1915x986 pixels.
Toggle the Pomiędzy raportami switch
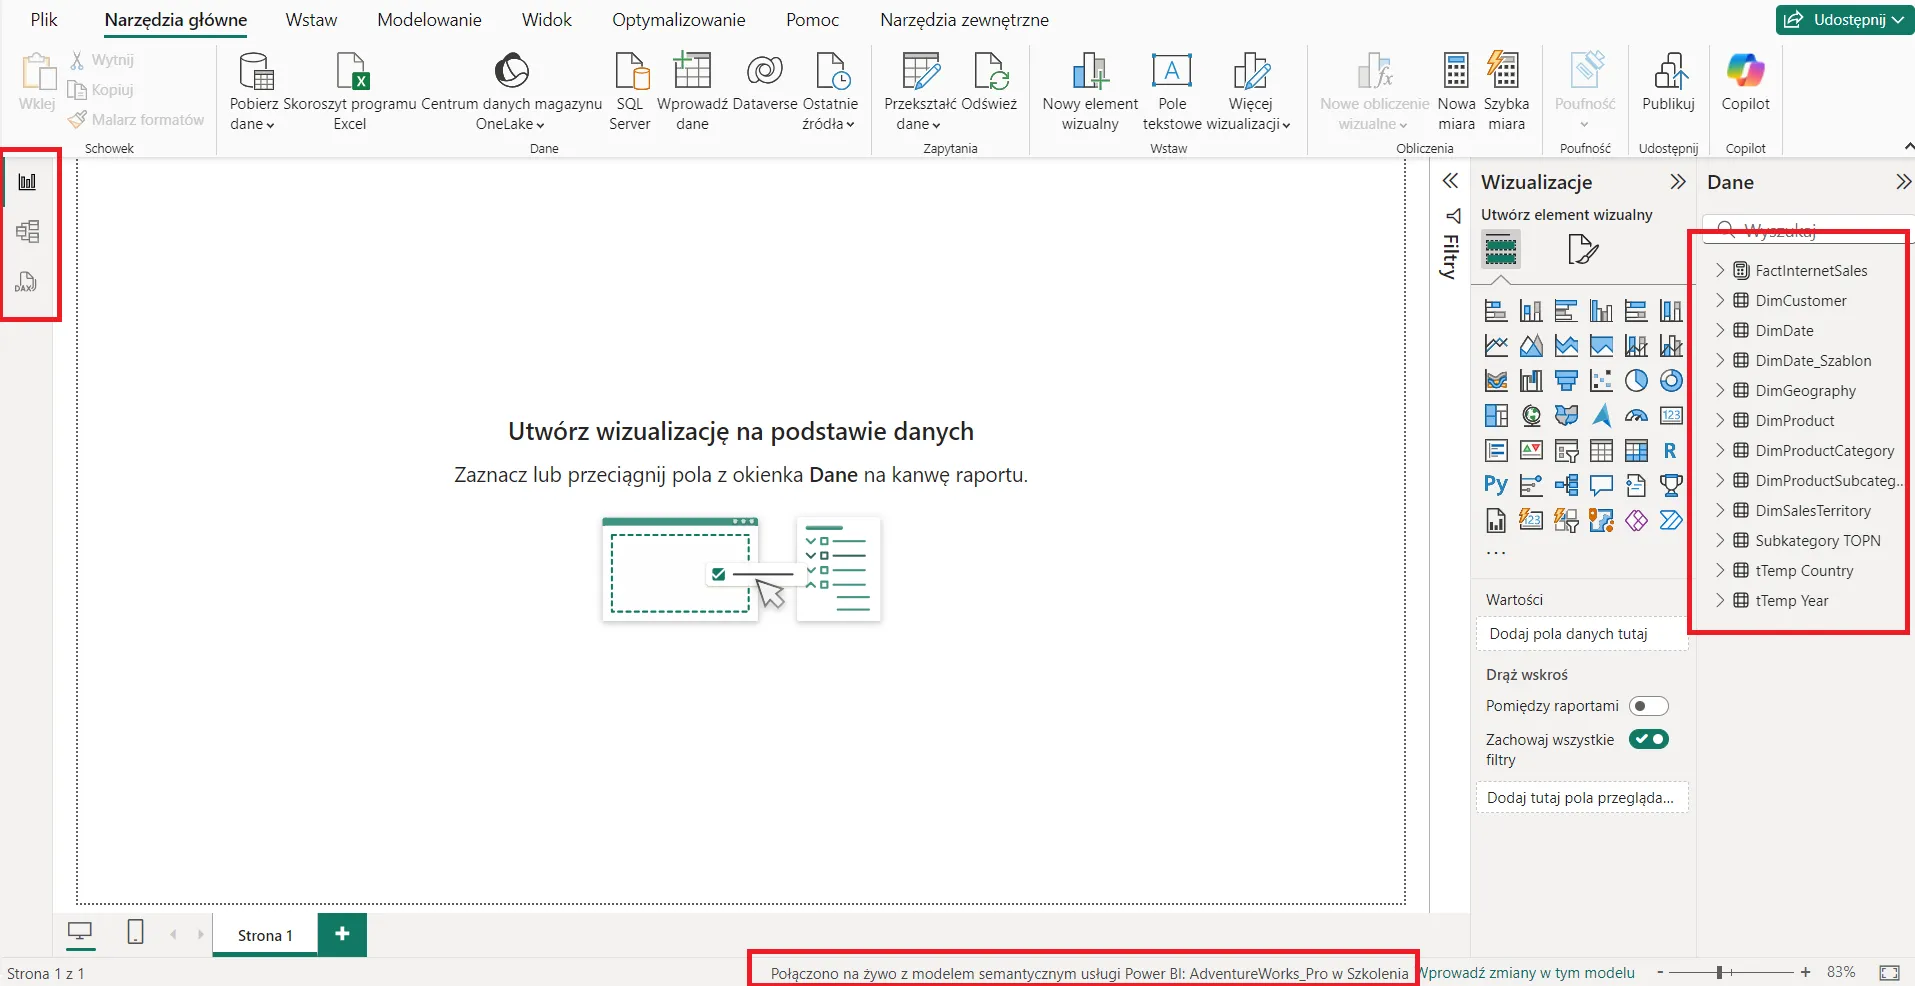[x=1648, y=706]
